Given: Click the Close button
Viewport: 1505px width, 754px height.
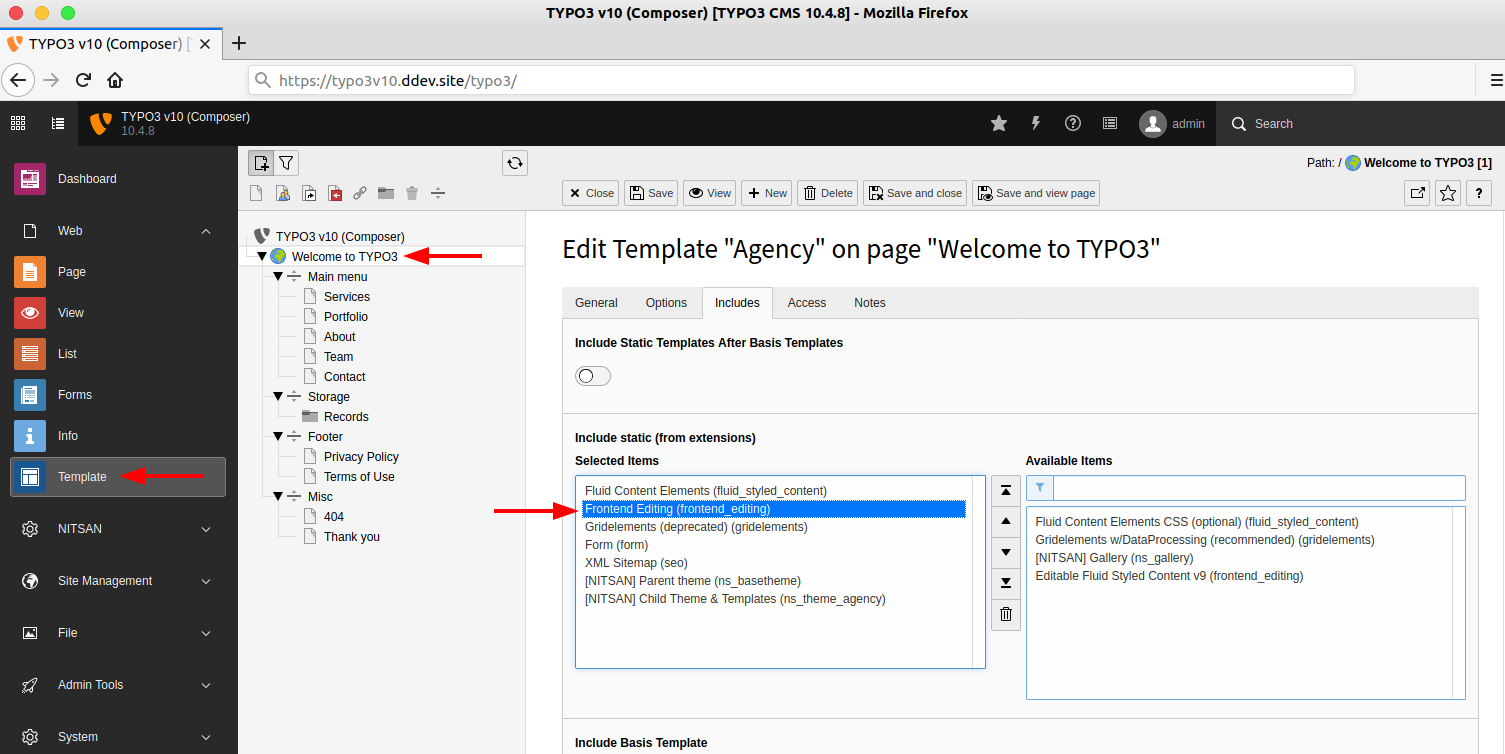Looking at the screenshot, I should pyautogui.click(x=591, y=193).
